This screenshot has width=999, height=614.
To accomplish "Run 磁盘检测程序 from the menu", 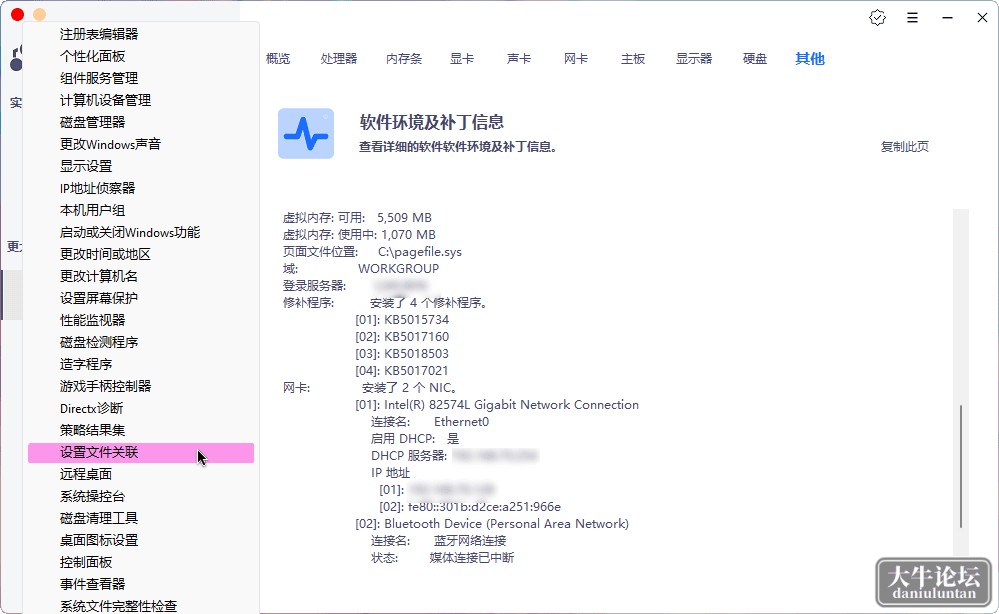I will (x=141, y=342).
